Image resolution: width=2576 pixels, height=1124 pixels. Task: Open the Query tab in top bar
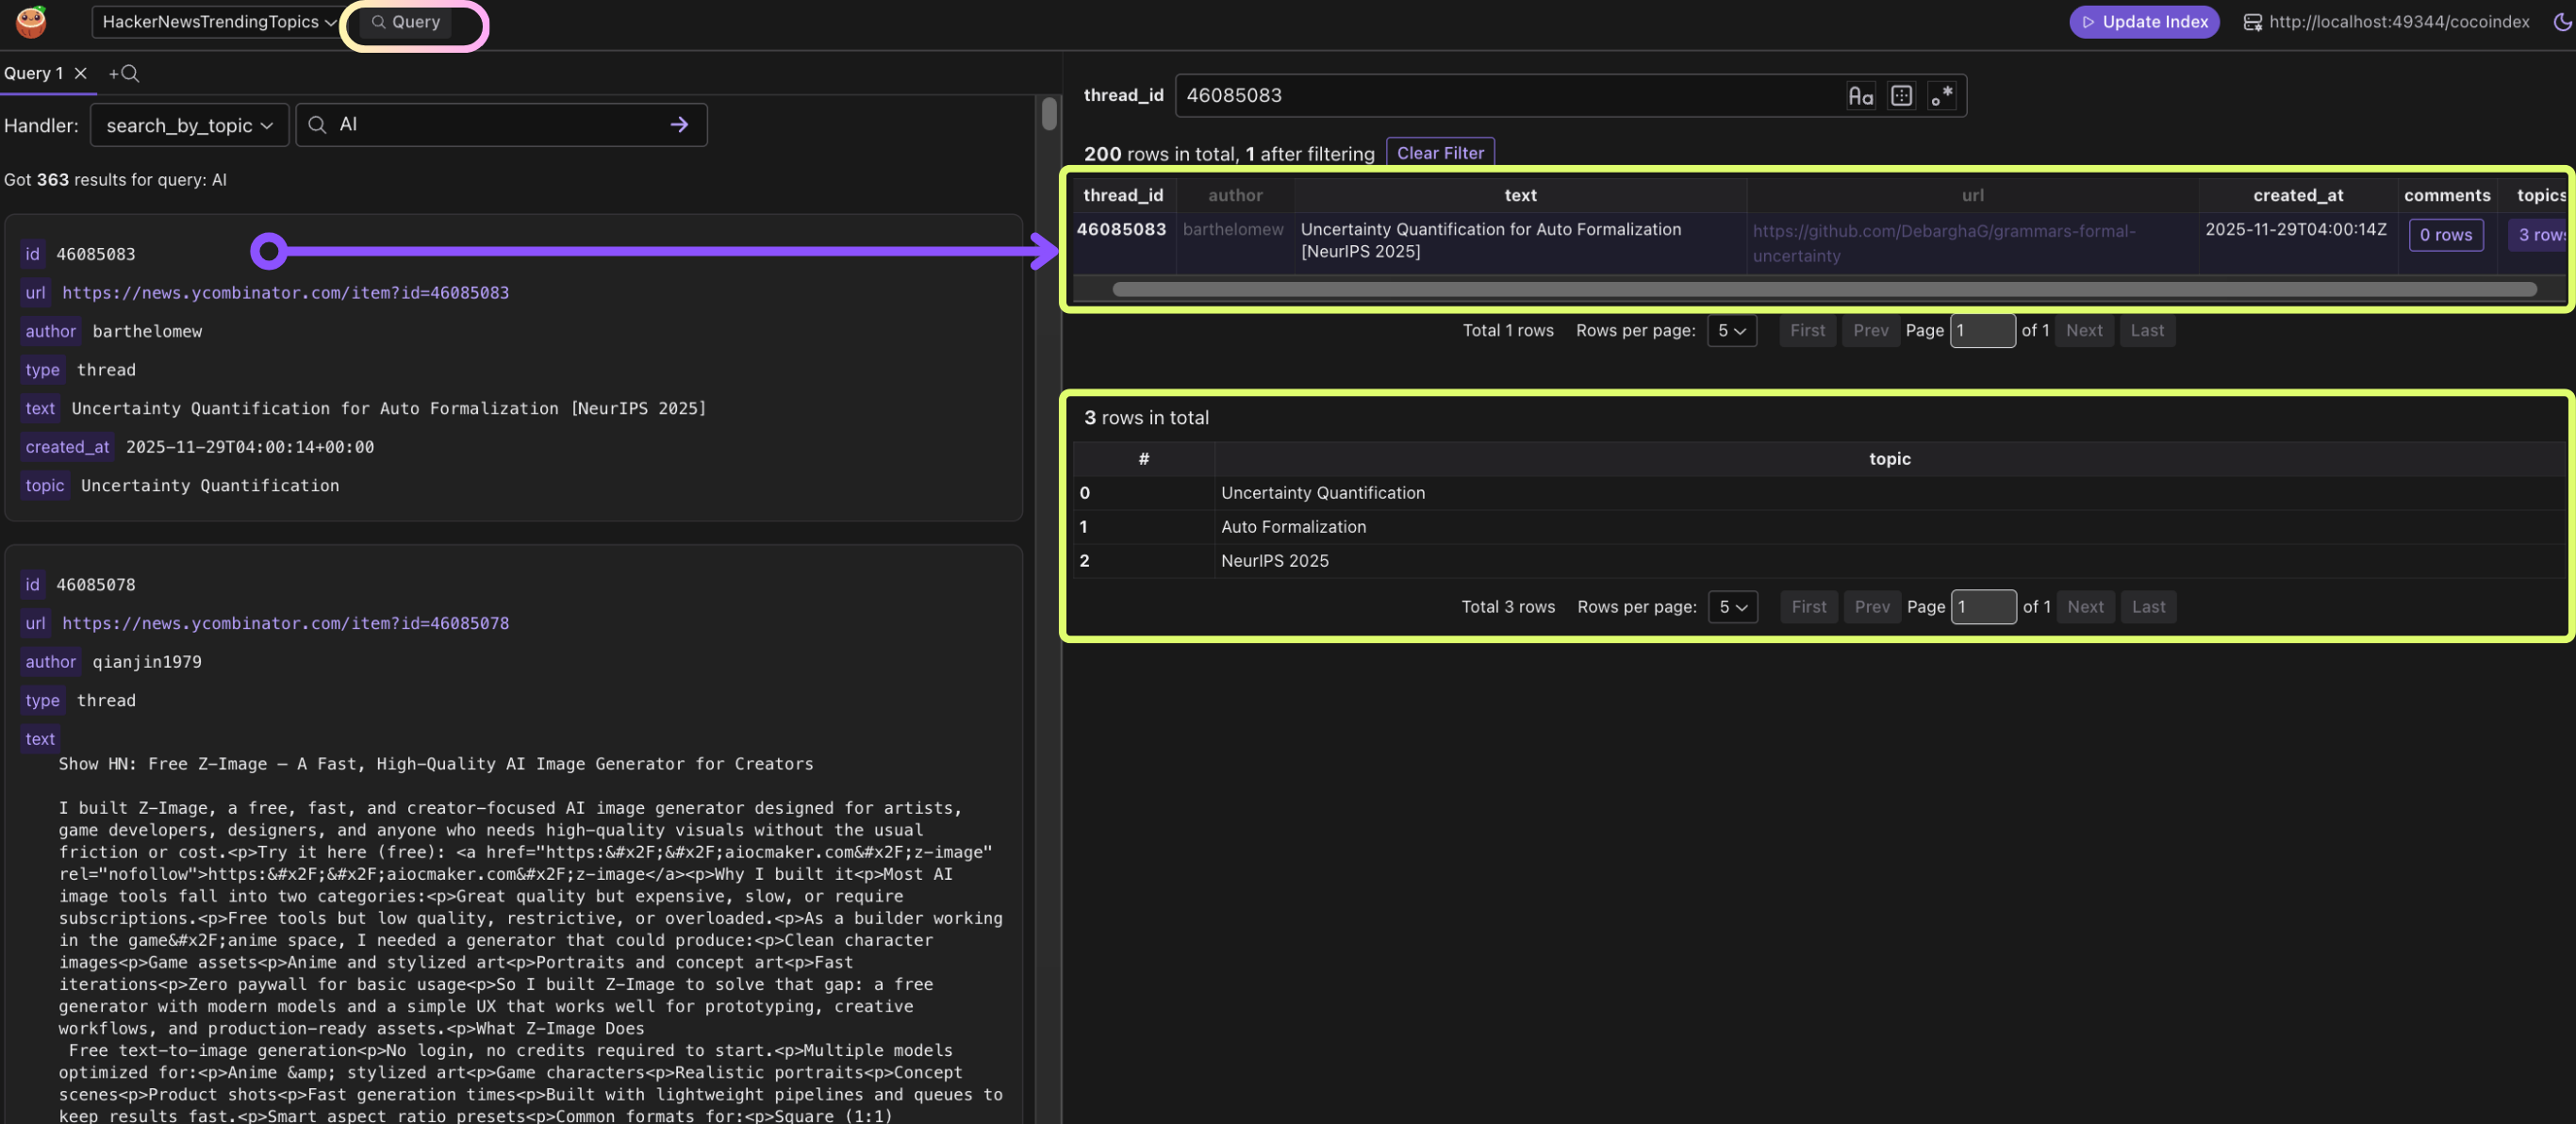click(406, 22)
